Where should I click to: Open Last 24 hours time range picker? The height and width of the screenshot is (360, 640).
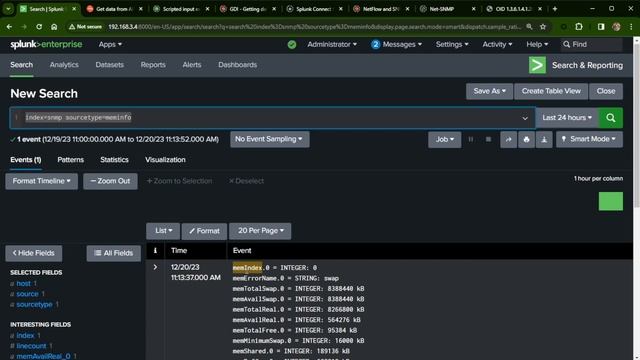pyautogui.click(x=567, y=118)
